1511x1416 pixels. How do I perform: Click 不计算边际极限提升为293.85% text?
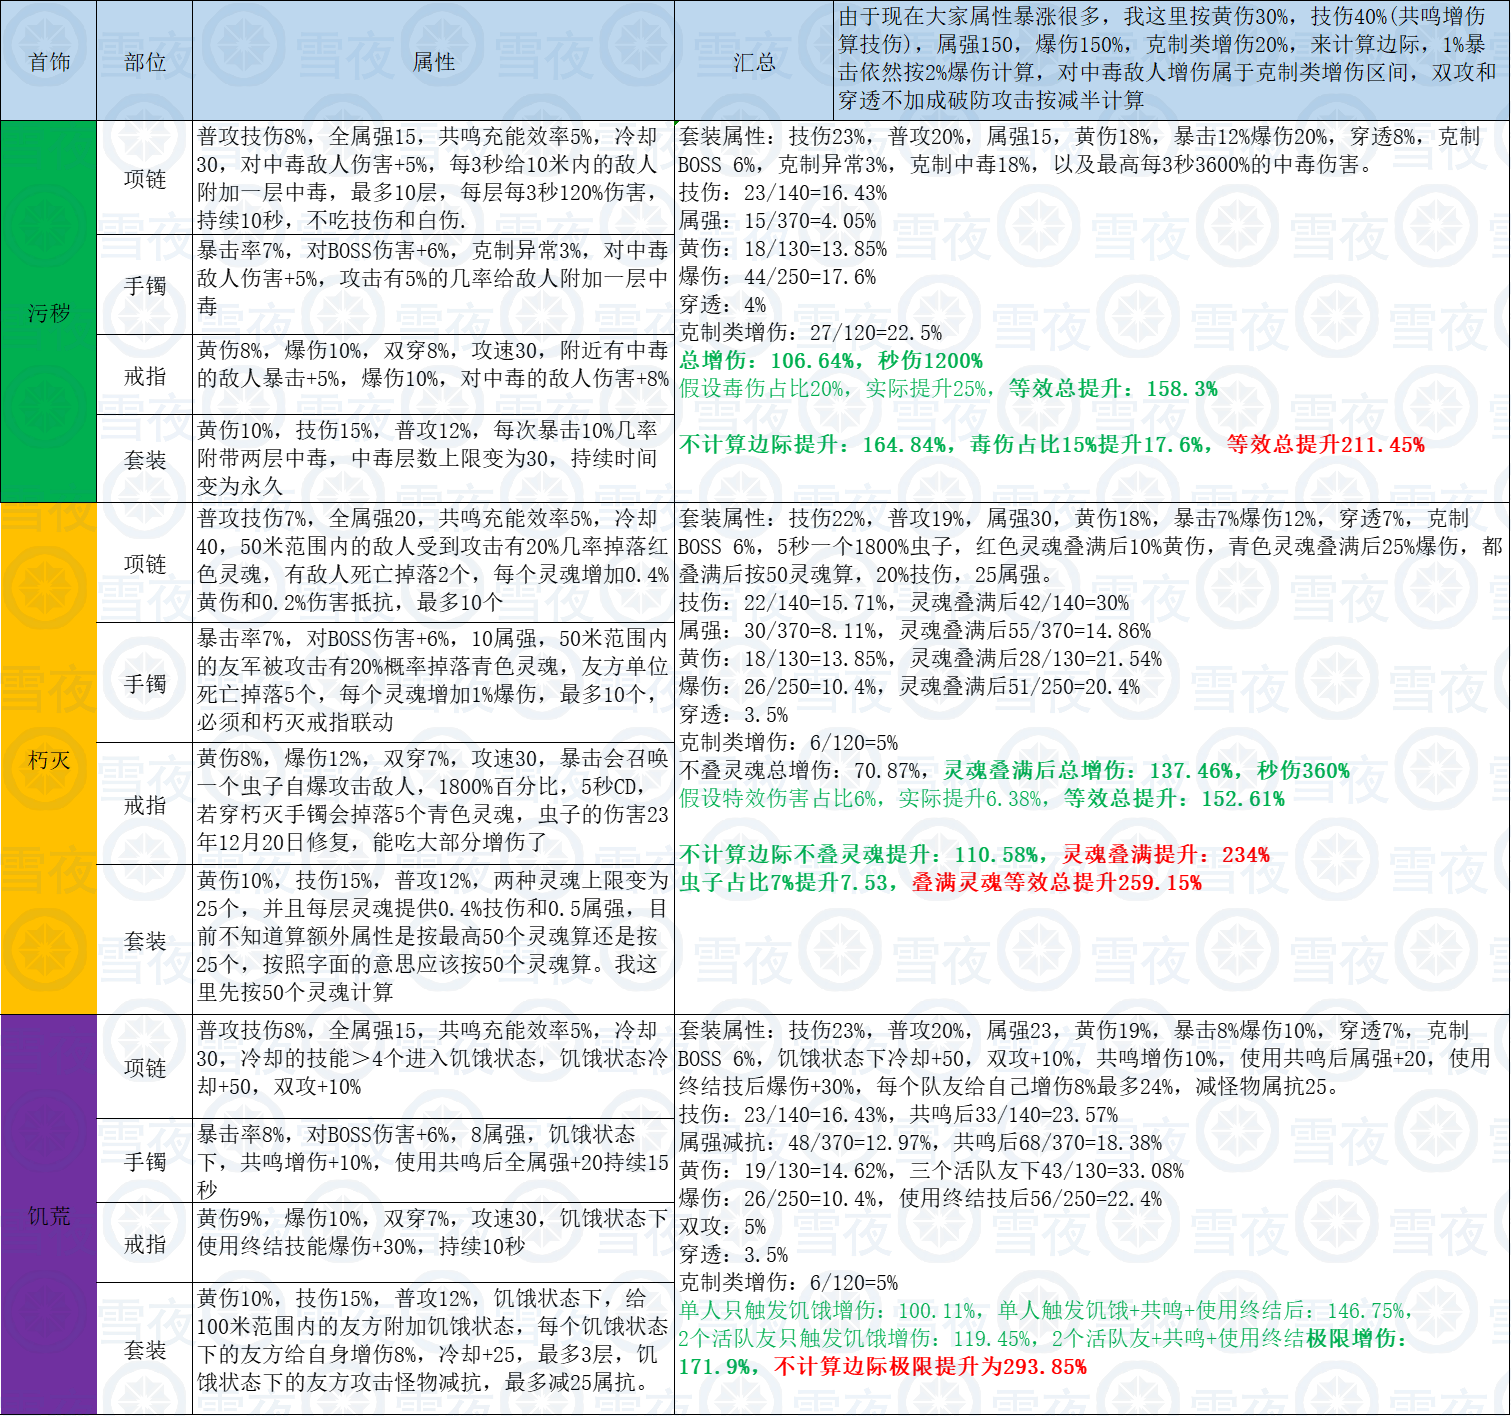931,1367
